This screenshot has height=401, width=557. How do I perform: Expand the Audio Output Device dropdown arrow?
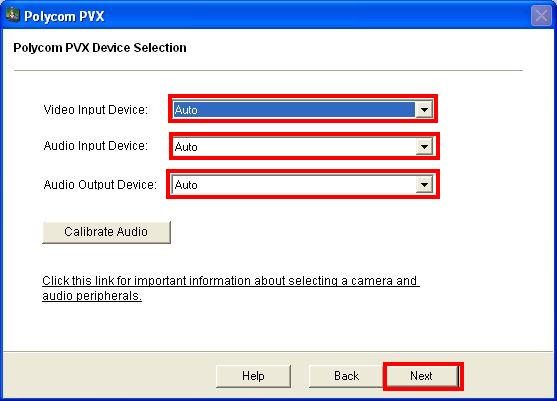tap(424, 184)
